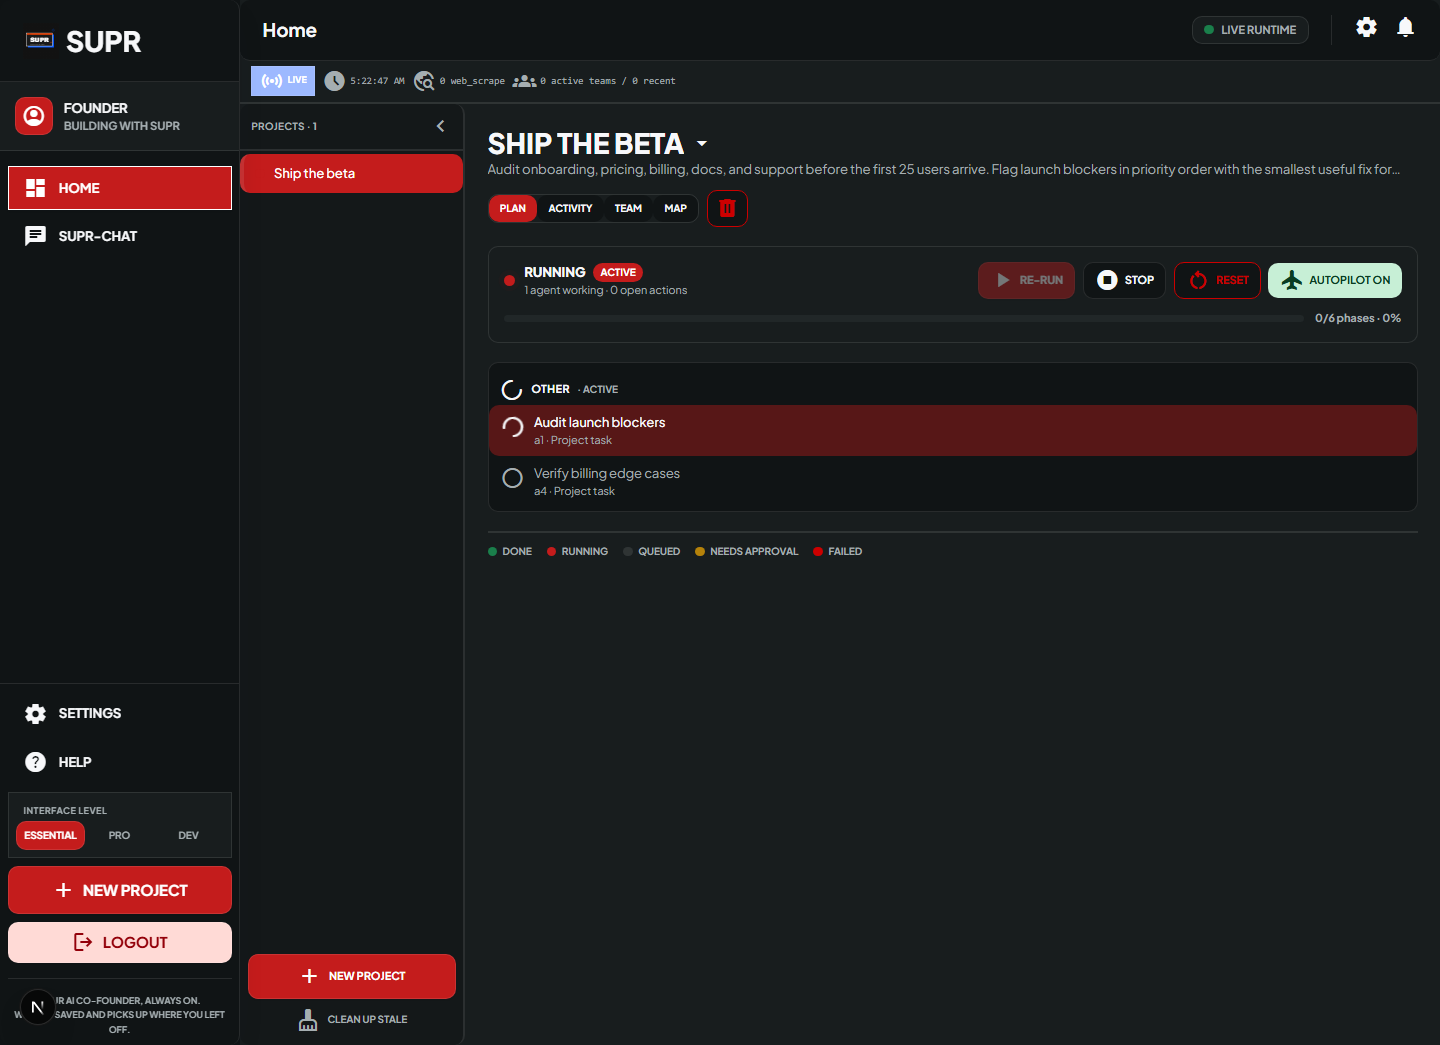Viewport: 1440px width, 1045px height.
Task: Click the SUPR logo icon
Action: click(40, 40)
